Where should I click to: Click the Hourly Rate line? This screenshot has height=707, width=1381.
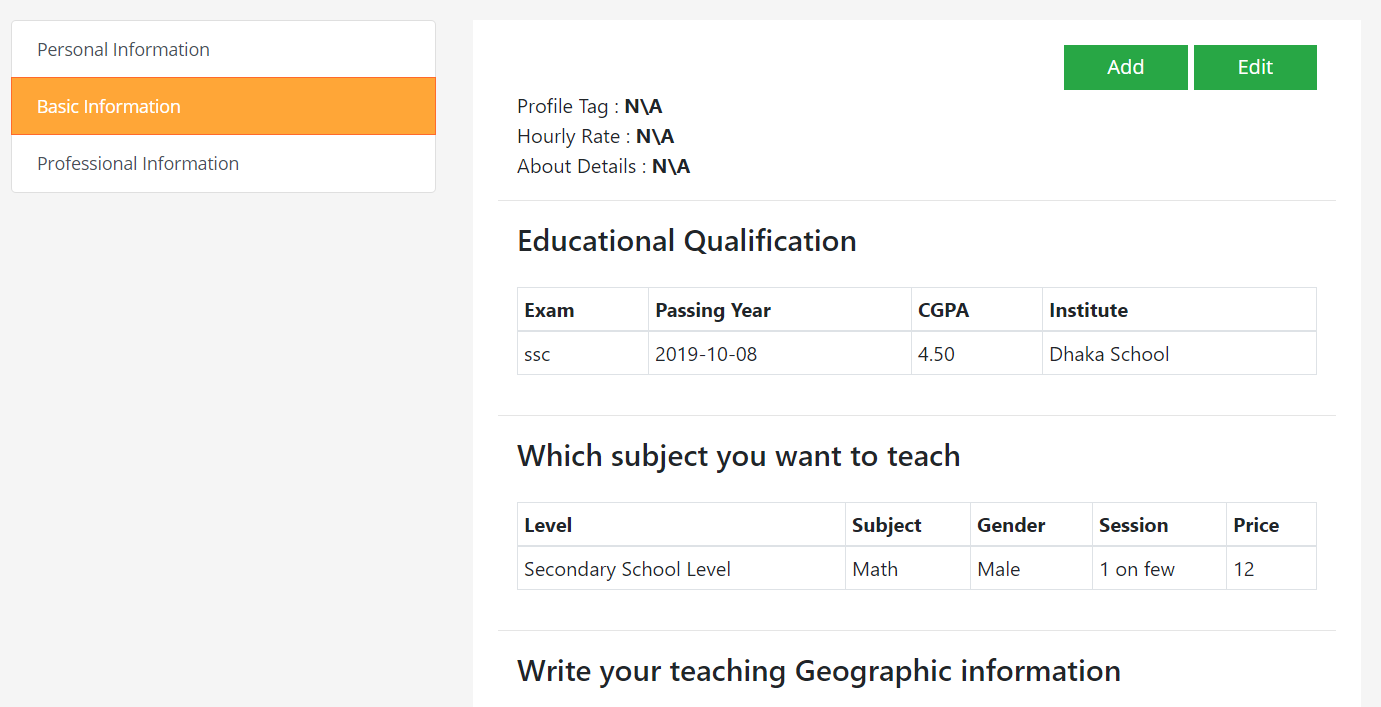tap(596, 136)
